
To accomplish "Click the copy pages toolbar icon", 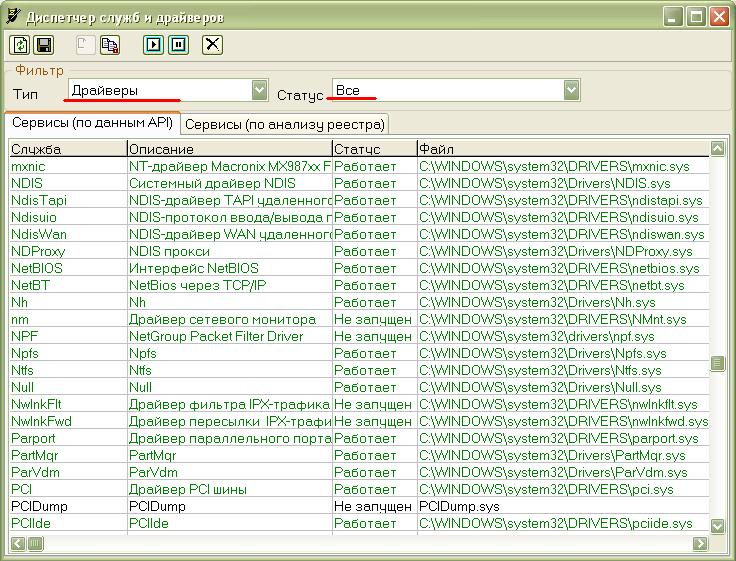I will coord(110,45).
